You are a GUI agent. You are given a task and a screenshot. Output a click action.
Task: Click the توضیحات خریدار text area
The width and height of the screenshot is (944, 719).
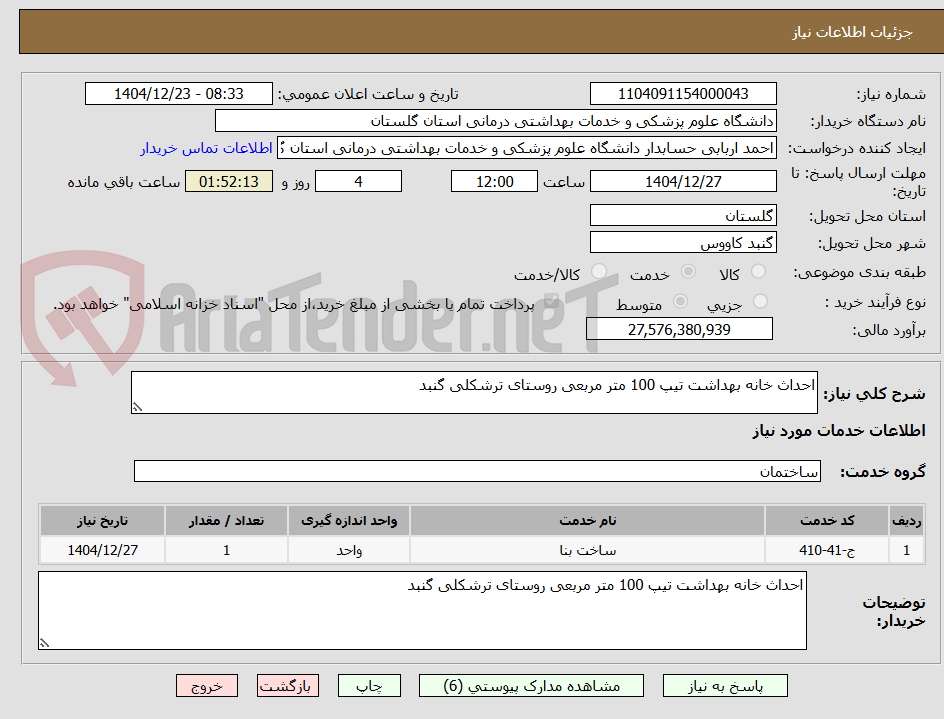(423, 611)
